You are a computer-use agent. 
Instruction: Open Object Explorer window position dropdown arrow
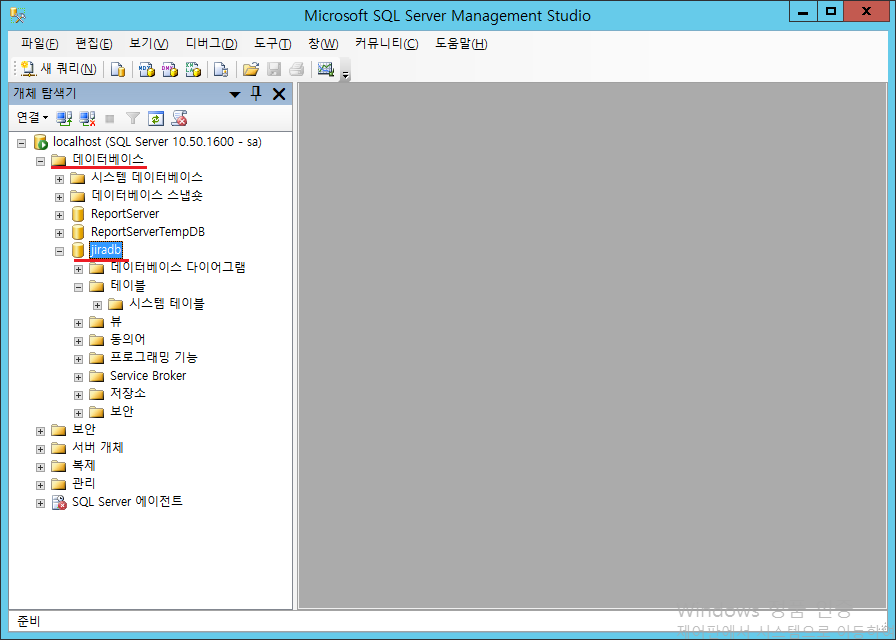[x=235, y=94]
